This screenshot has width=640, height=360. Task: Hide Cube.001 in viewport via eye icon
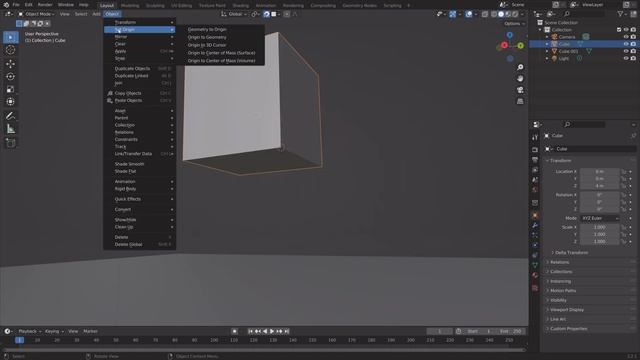point(626,51)
